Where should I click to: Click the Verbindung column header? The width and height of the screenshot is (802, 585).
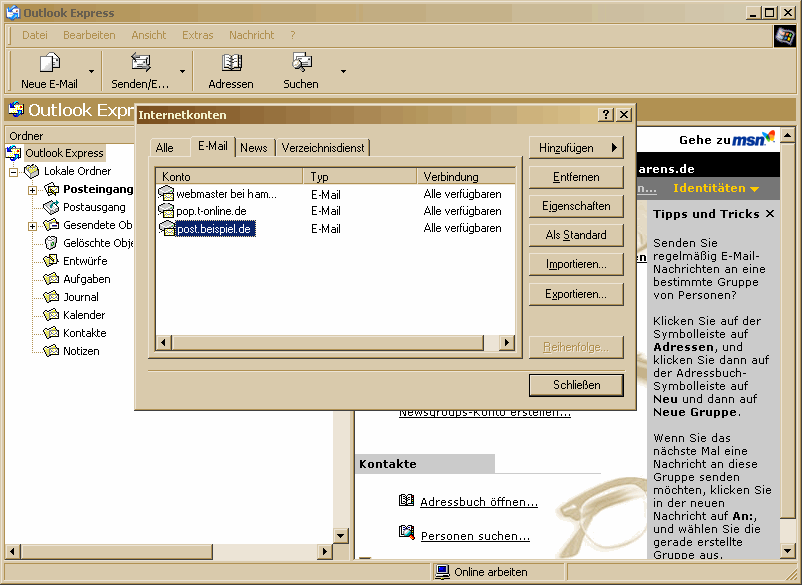coord(466,176)
